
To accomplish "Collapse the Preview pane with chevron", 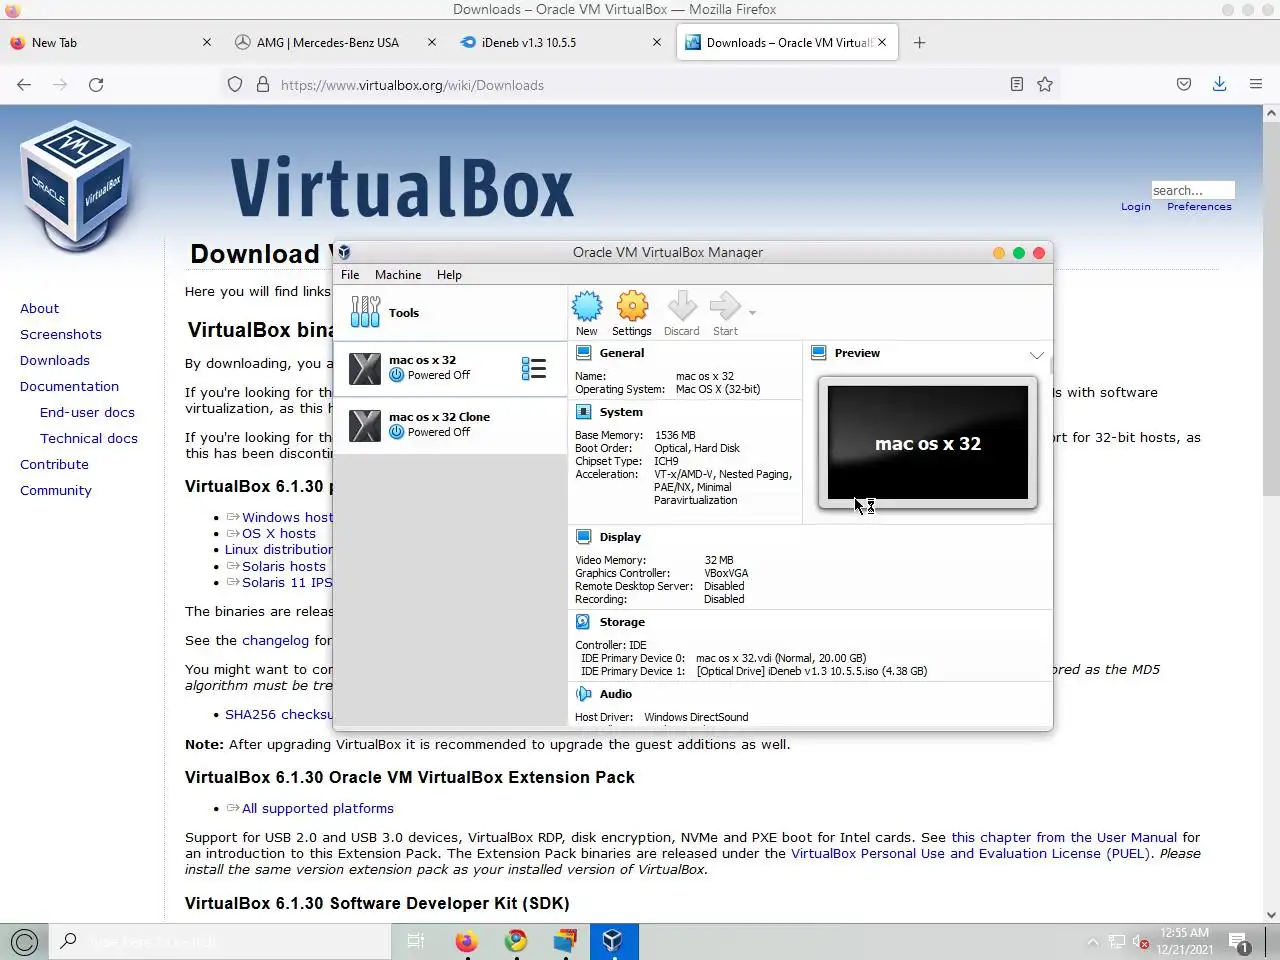I will (1036, 355).
